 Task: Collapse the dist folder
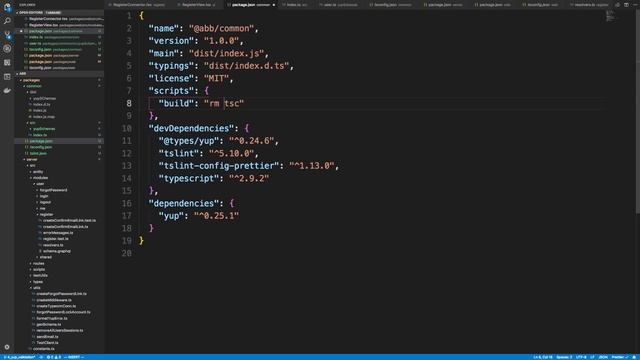pos(33,92)
